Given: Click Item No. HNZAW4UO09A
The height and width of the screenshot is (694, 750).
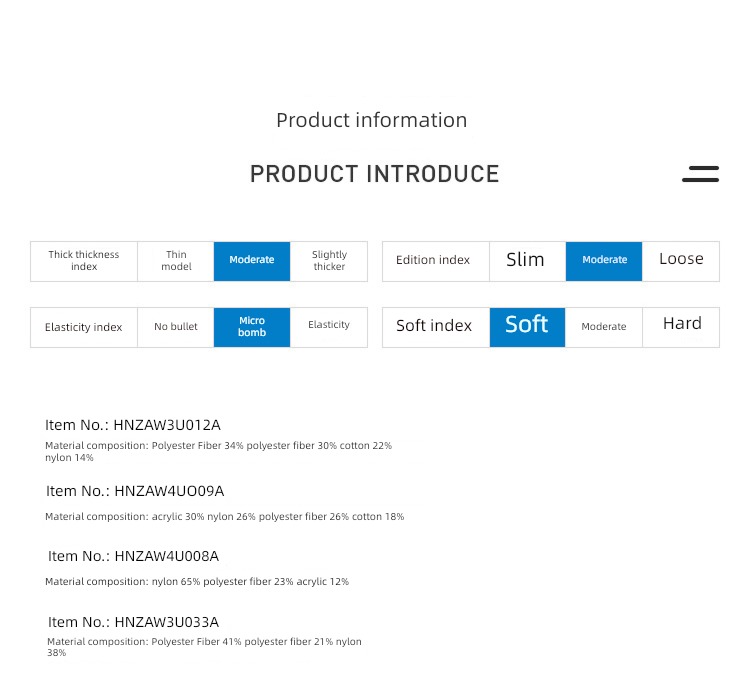Looking at the screenshot, I should (x=135, y=491).
